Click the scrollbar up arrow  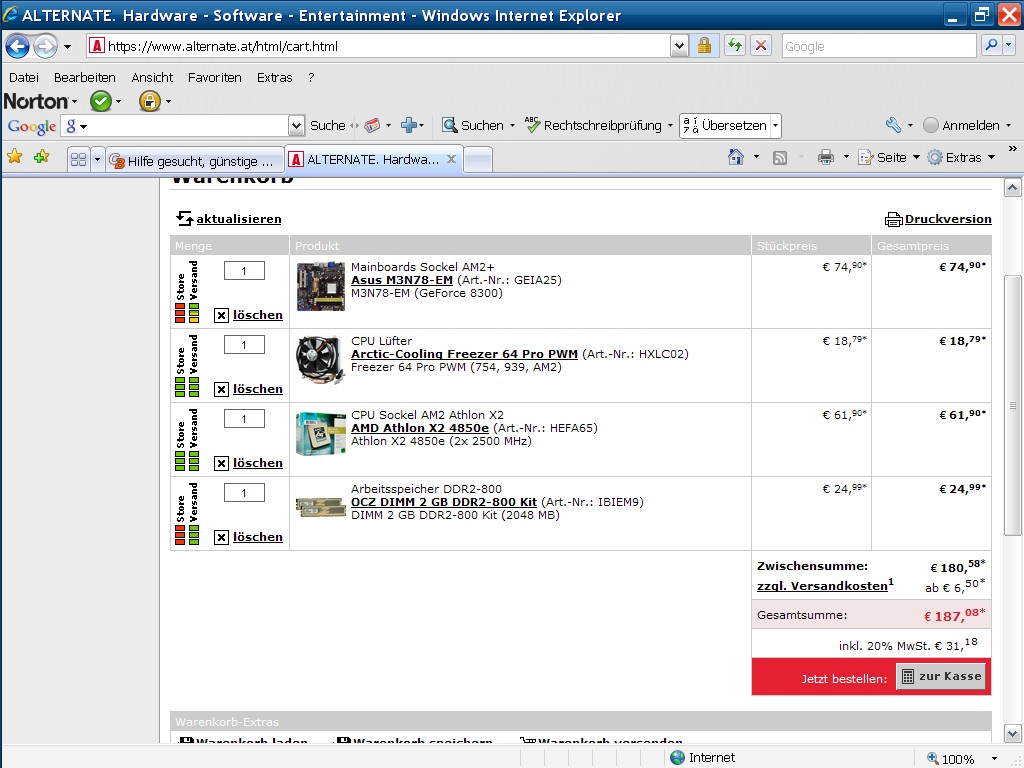pos(1013,189)
